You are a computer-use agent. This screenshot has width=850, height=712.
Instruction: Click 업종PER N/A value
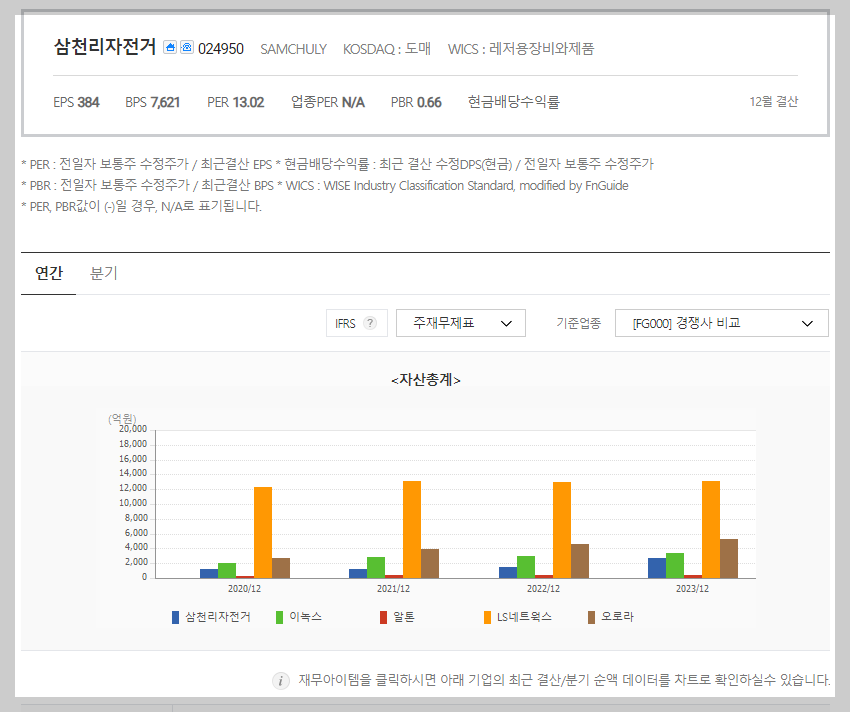(x=327, y=102)
